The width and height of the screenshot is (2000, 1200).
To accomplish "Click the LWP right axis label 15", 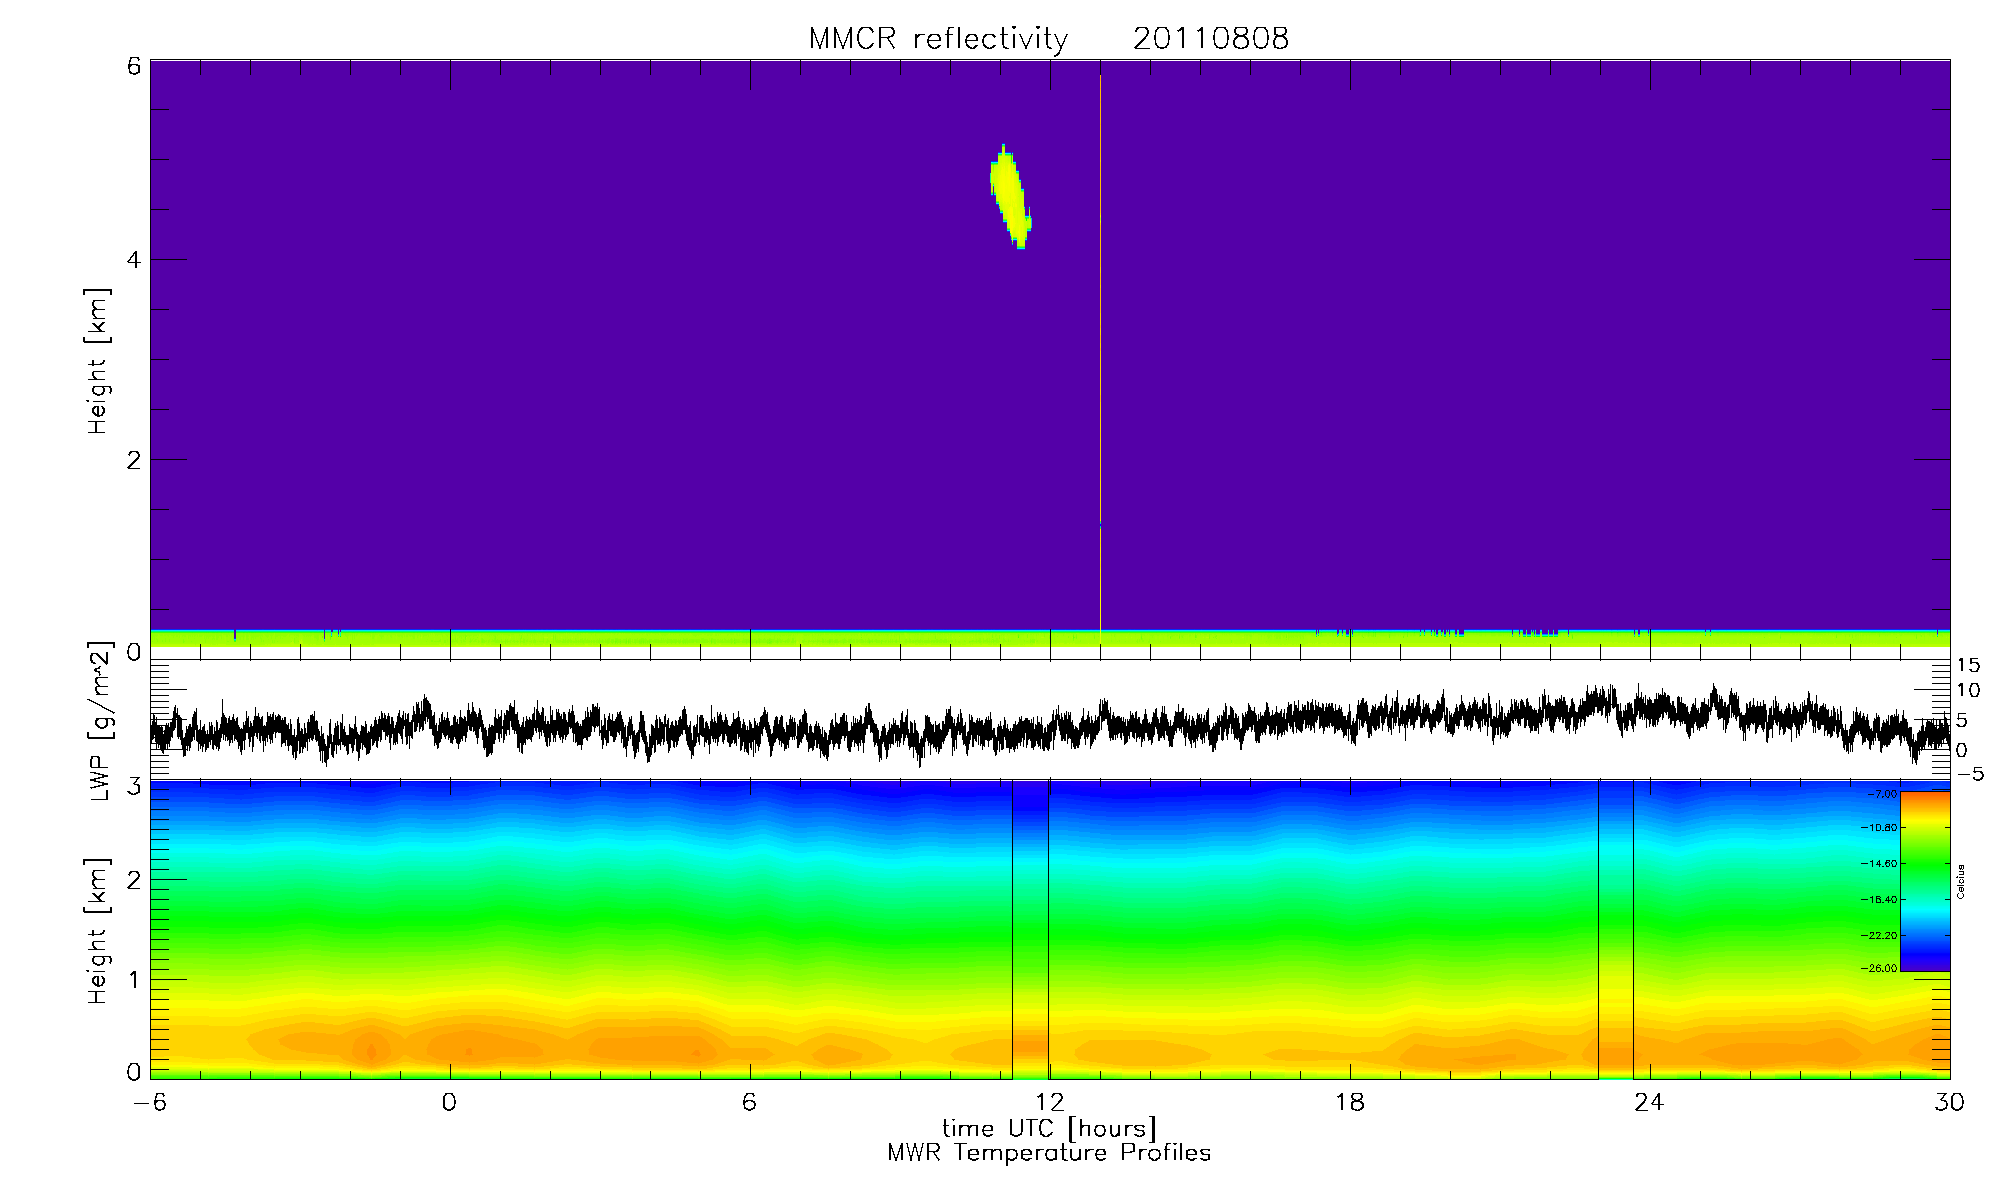I will point(1968,666).
